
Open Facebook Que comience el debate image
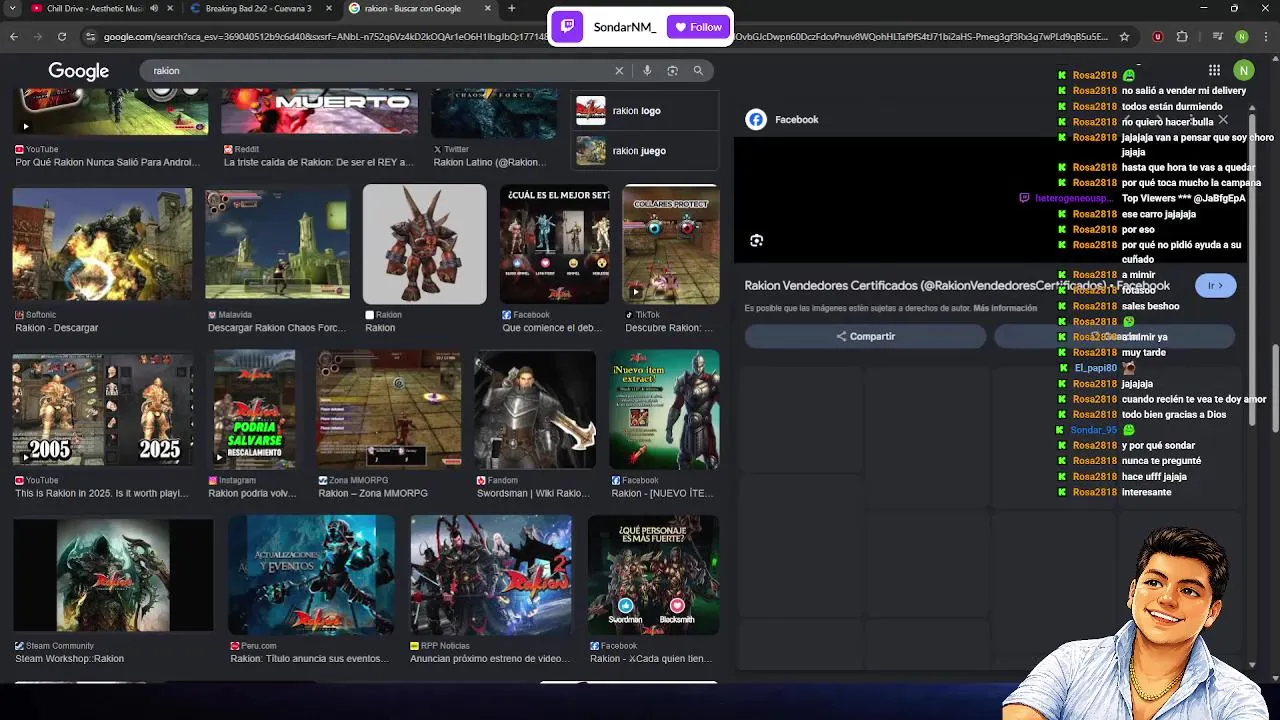tap(554, 244)
